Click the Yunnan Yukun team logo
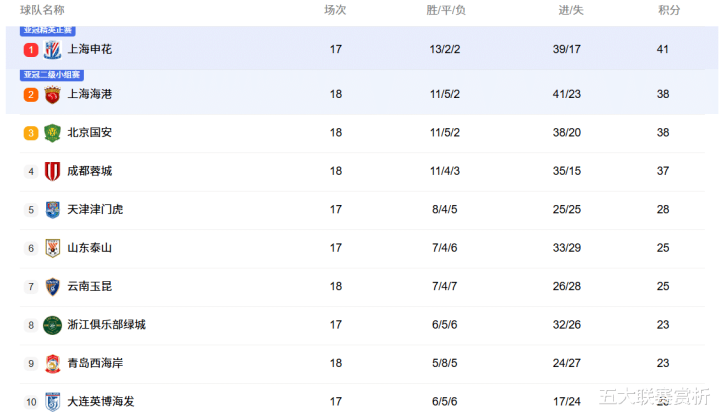This screenshot has height=417, width=719. click(53, 286)
